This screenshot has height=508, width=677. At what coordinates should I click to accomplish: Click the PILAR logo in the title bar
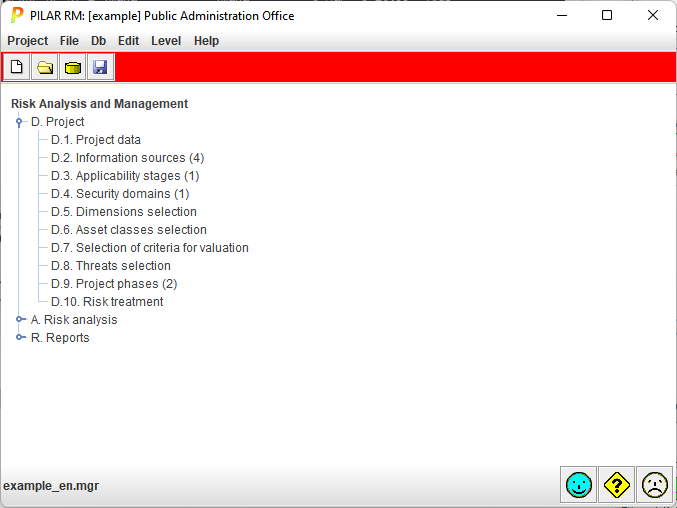point(16,16)
